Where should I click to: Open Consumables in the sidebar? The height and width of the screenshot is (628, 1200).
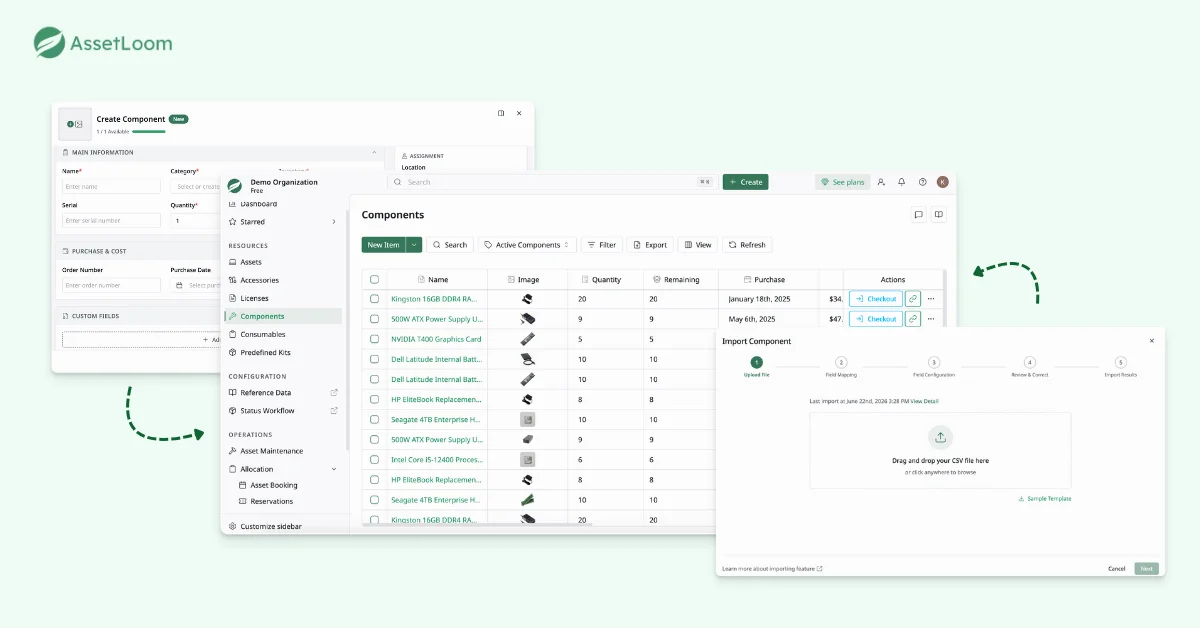[262, 334]
